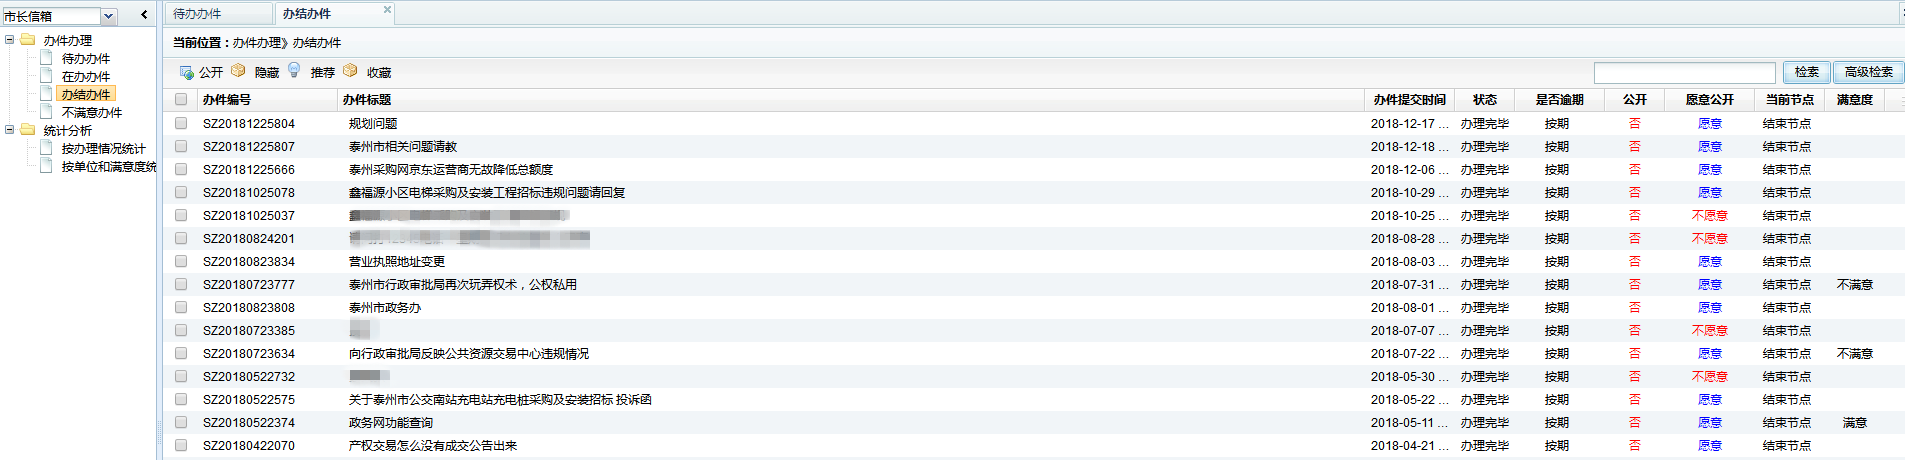Check the box for row SZ20180723777
The height and width of the screenshot is (460, 1905).
tap(181, 285)
